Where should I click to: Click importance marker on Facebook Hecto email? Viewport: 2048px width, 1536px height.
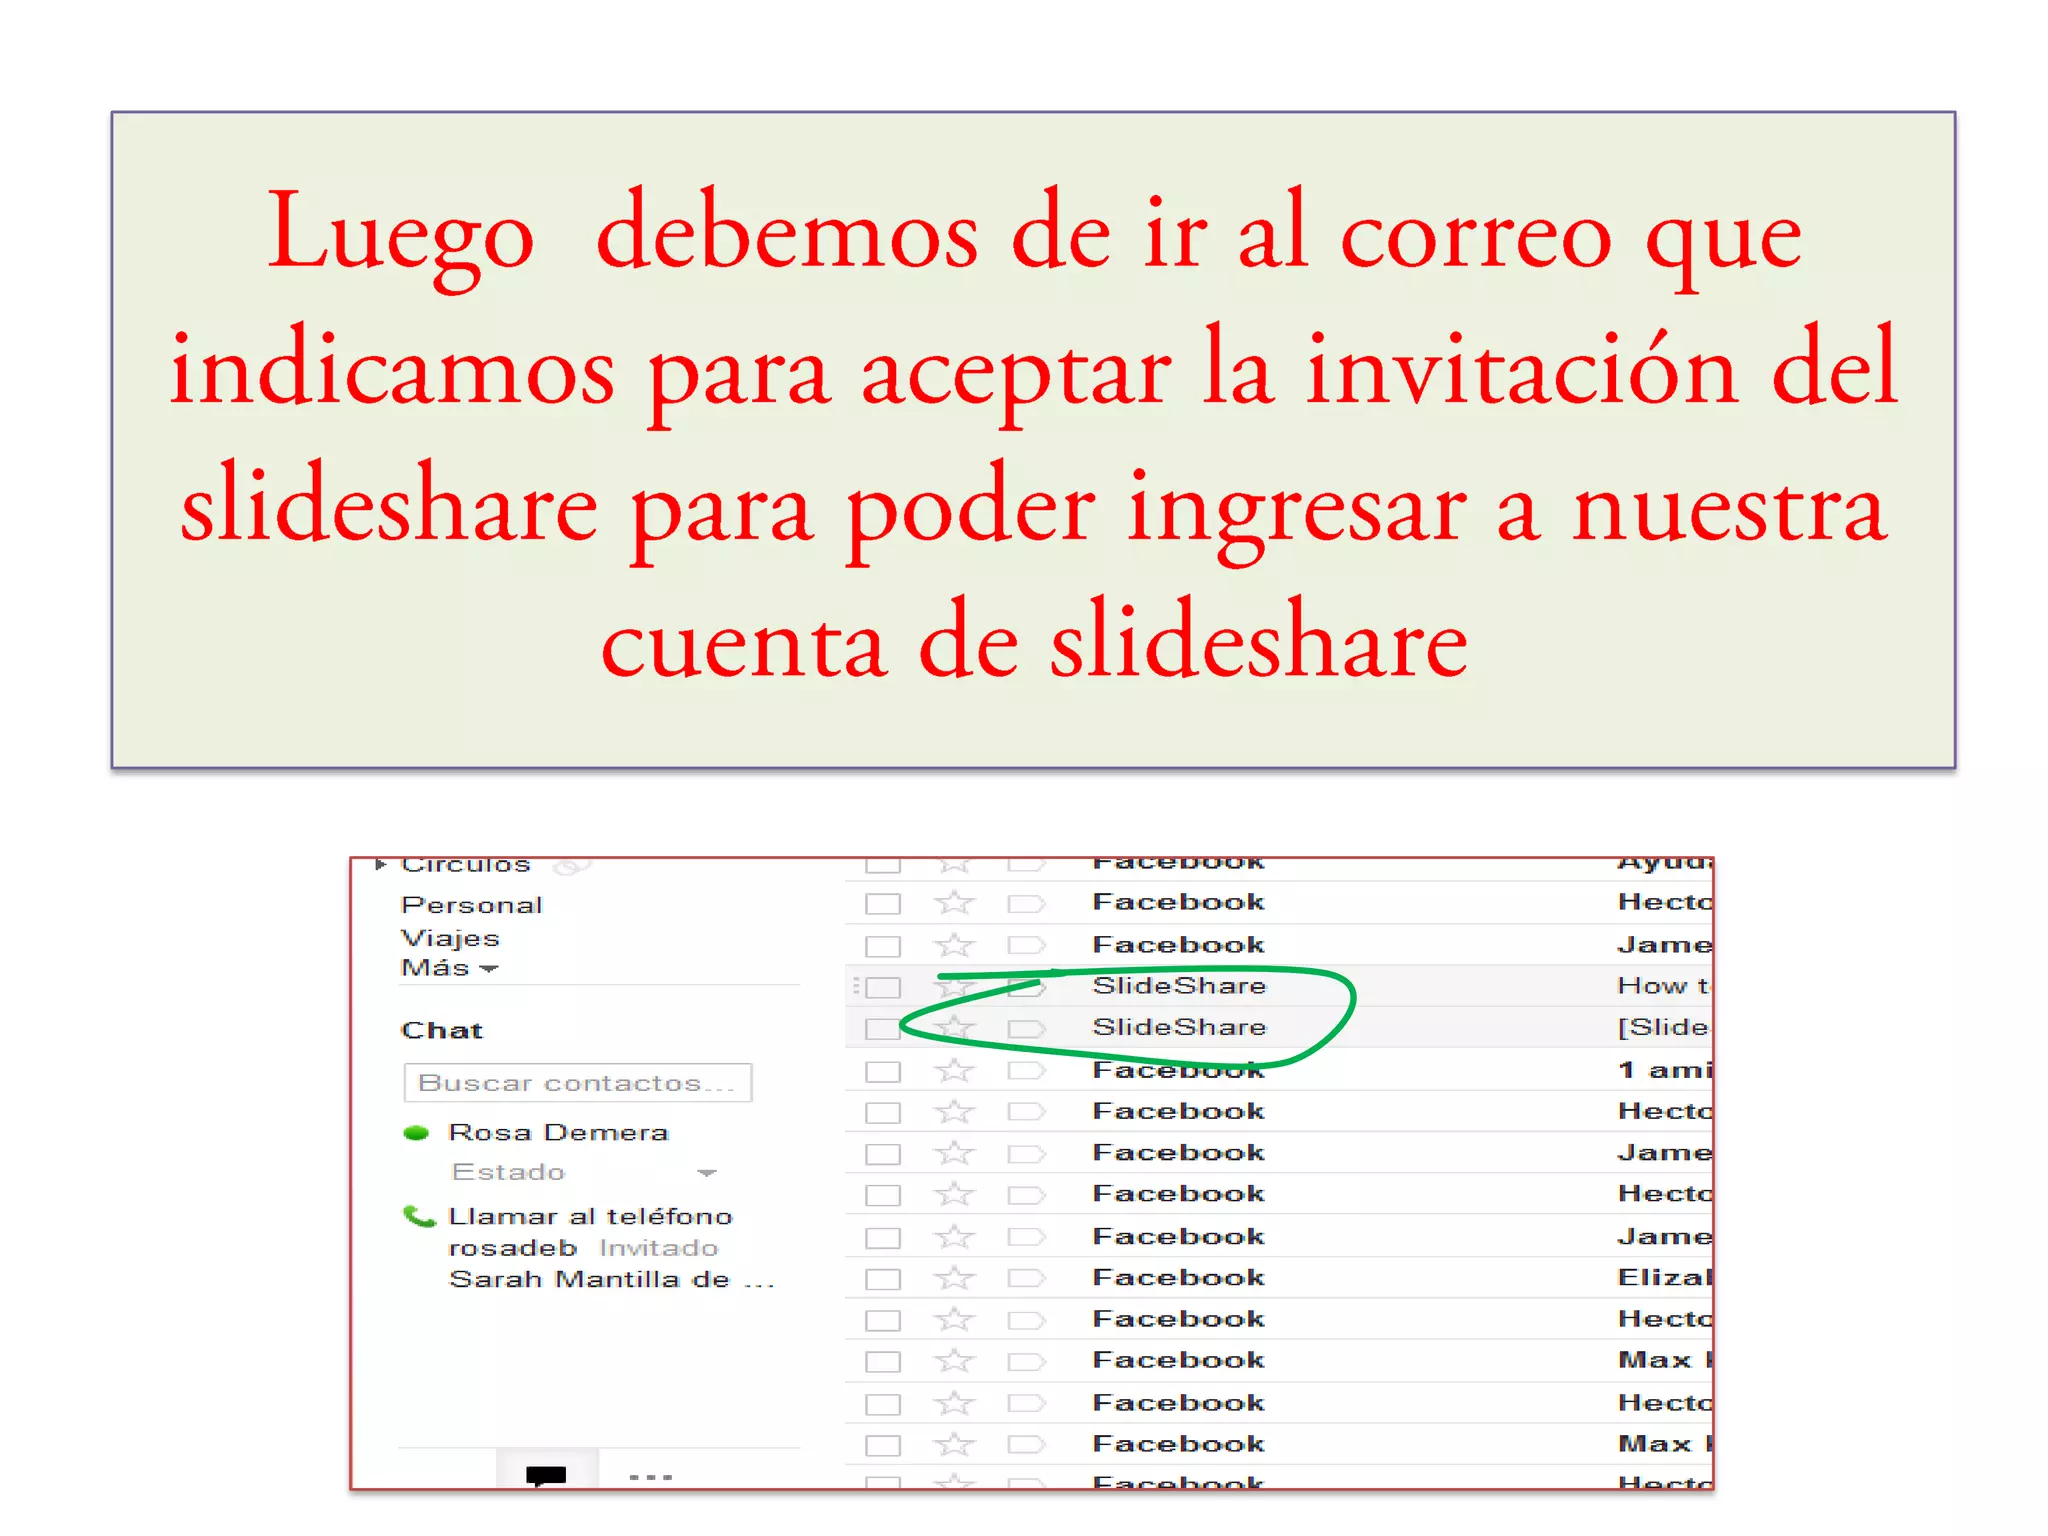[1025, 904]
